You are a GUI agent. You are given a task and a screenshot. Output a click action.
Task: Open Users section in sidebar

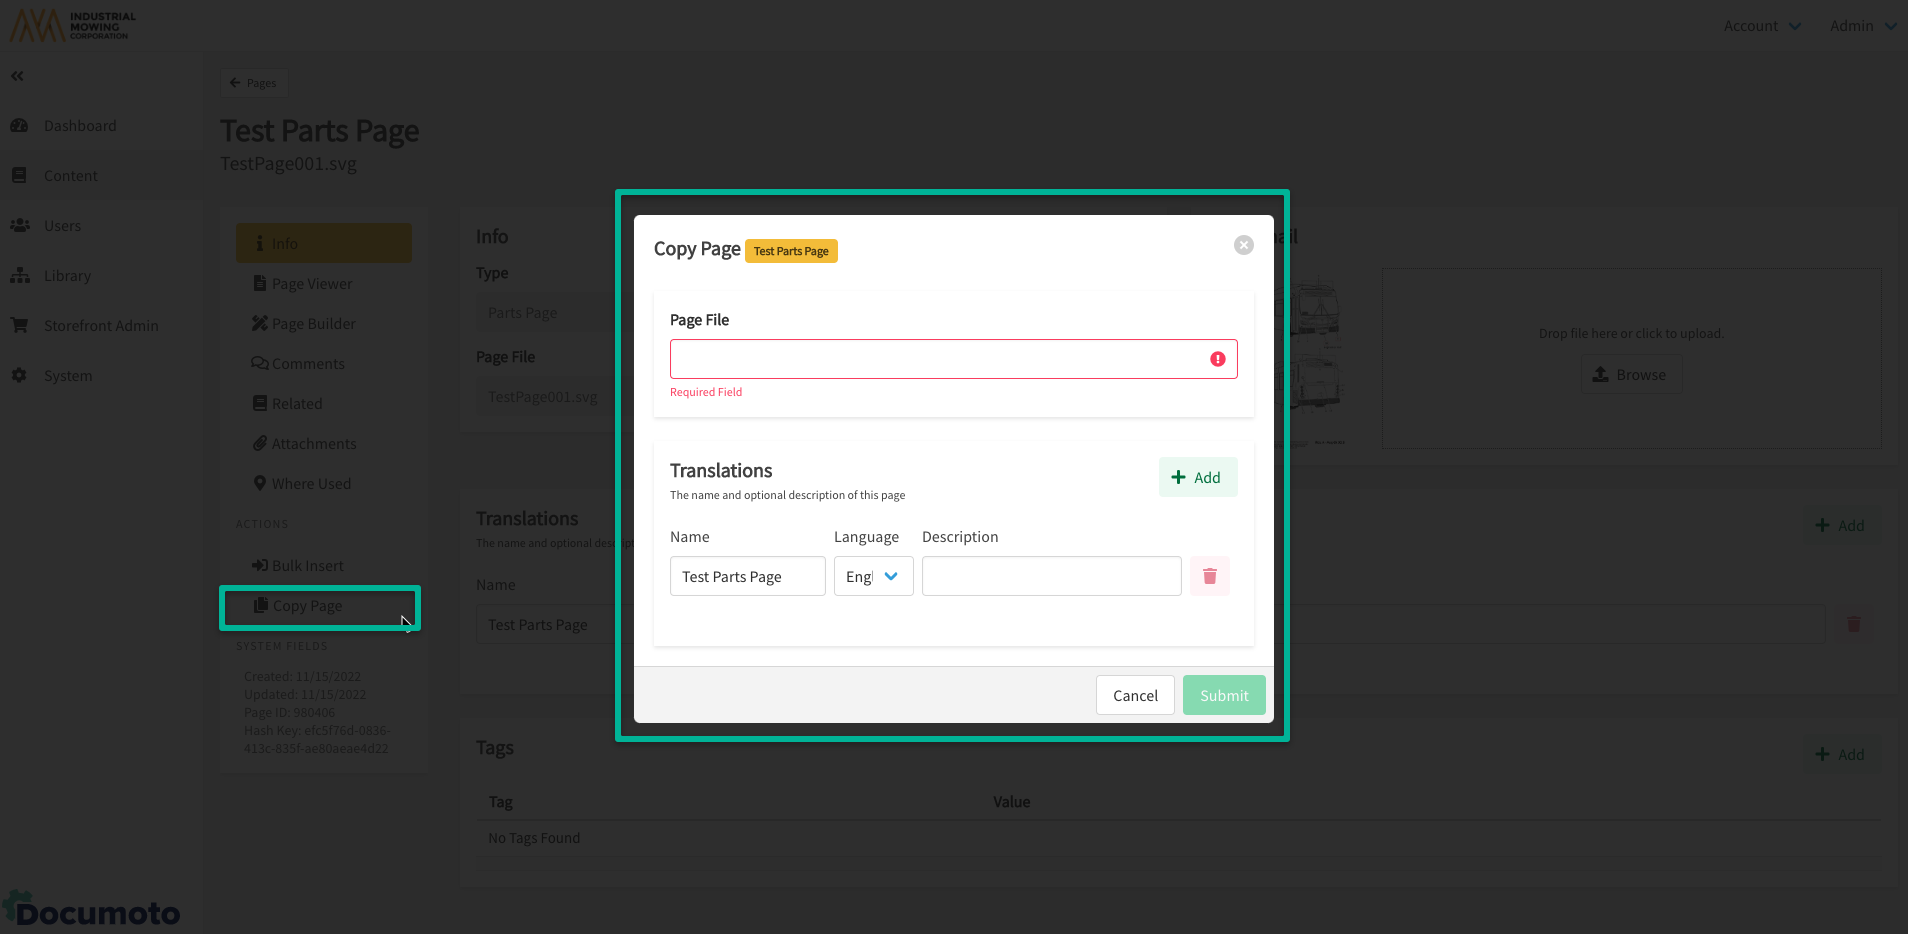click(62, 226)
